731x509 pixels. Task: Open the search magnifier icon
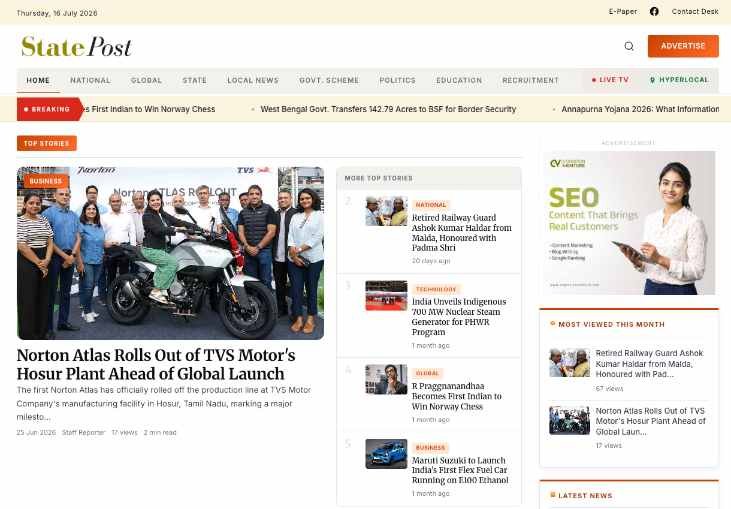pyautogui.click(x=629, y=46)
